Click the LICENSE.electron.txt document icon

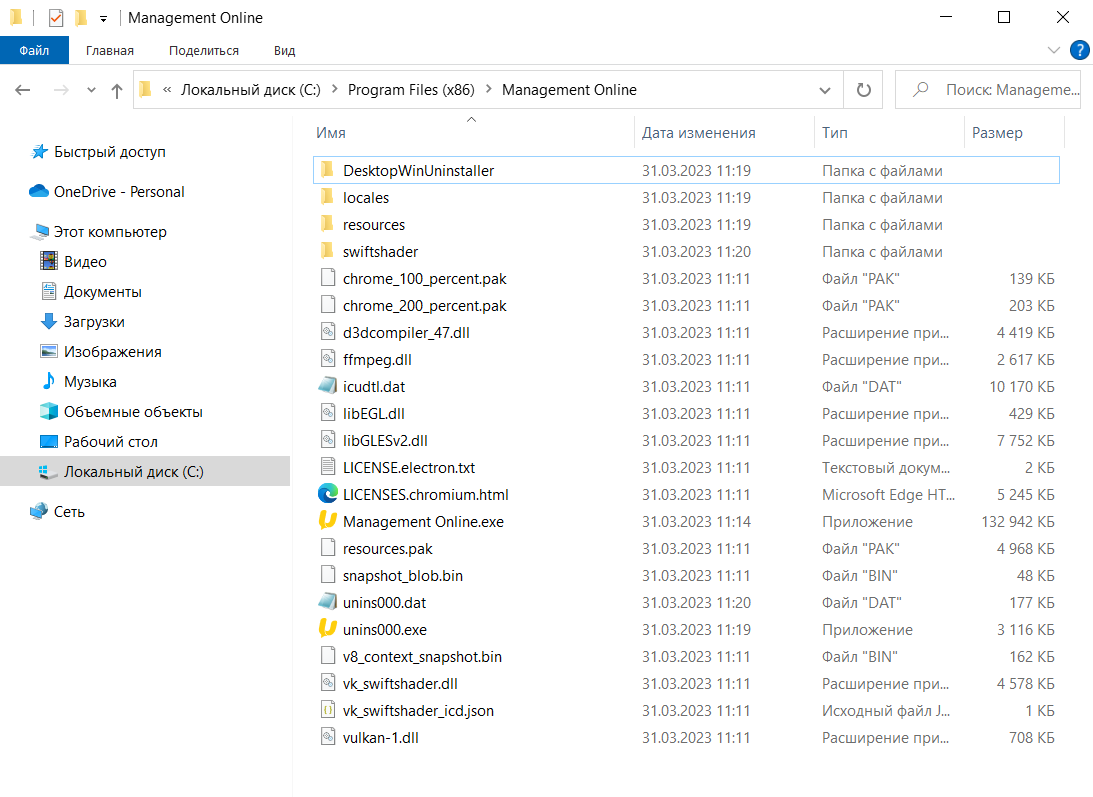[328, 467]
